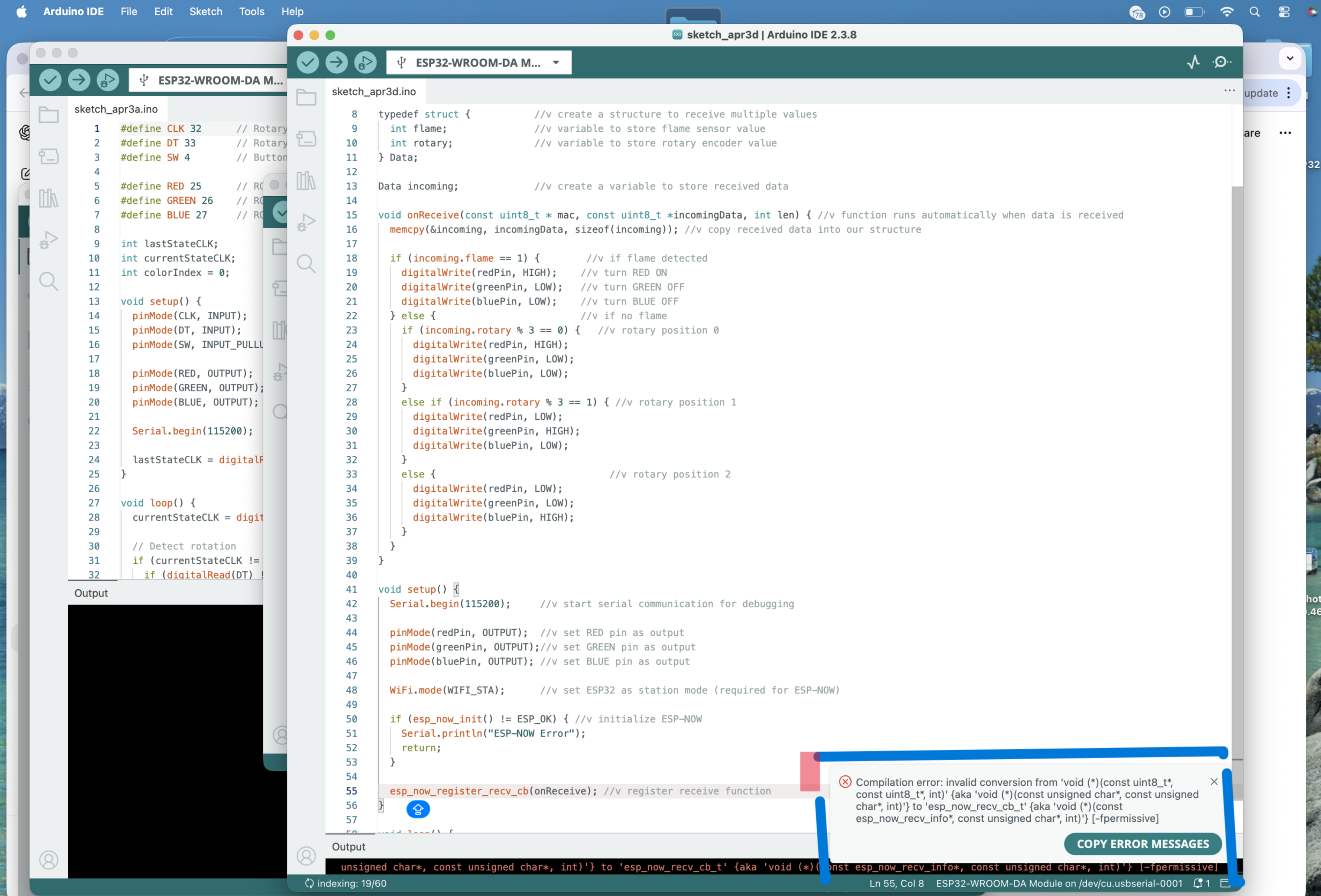Open Boards Manager in the sketch_apr3a sidebar
1321x896 pixels.
48,156
